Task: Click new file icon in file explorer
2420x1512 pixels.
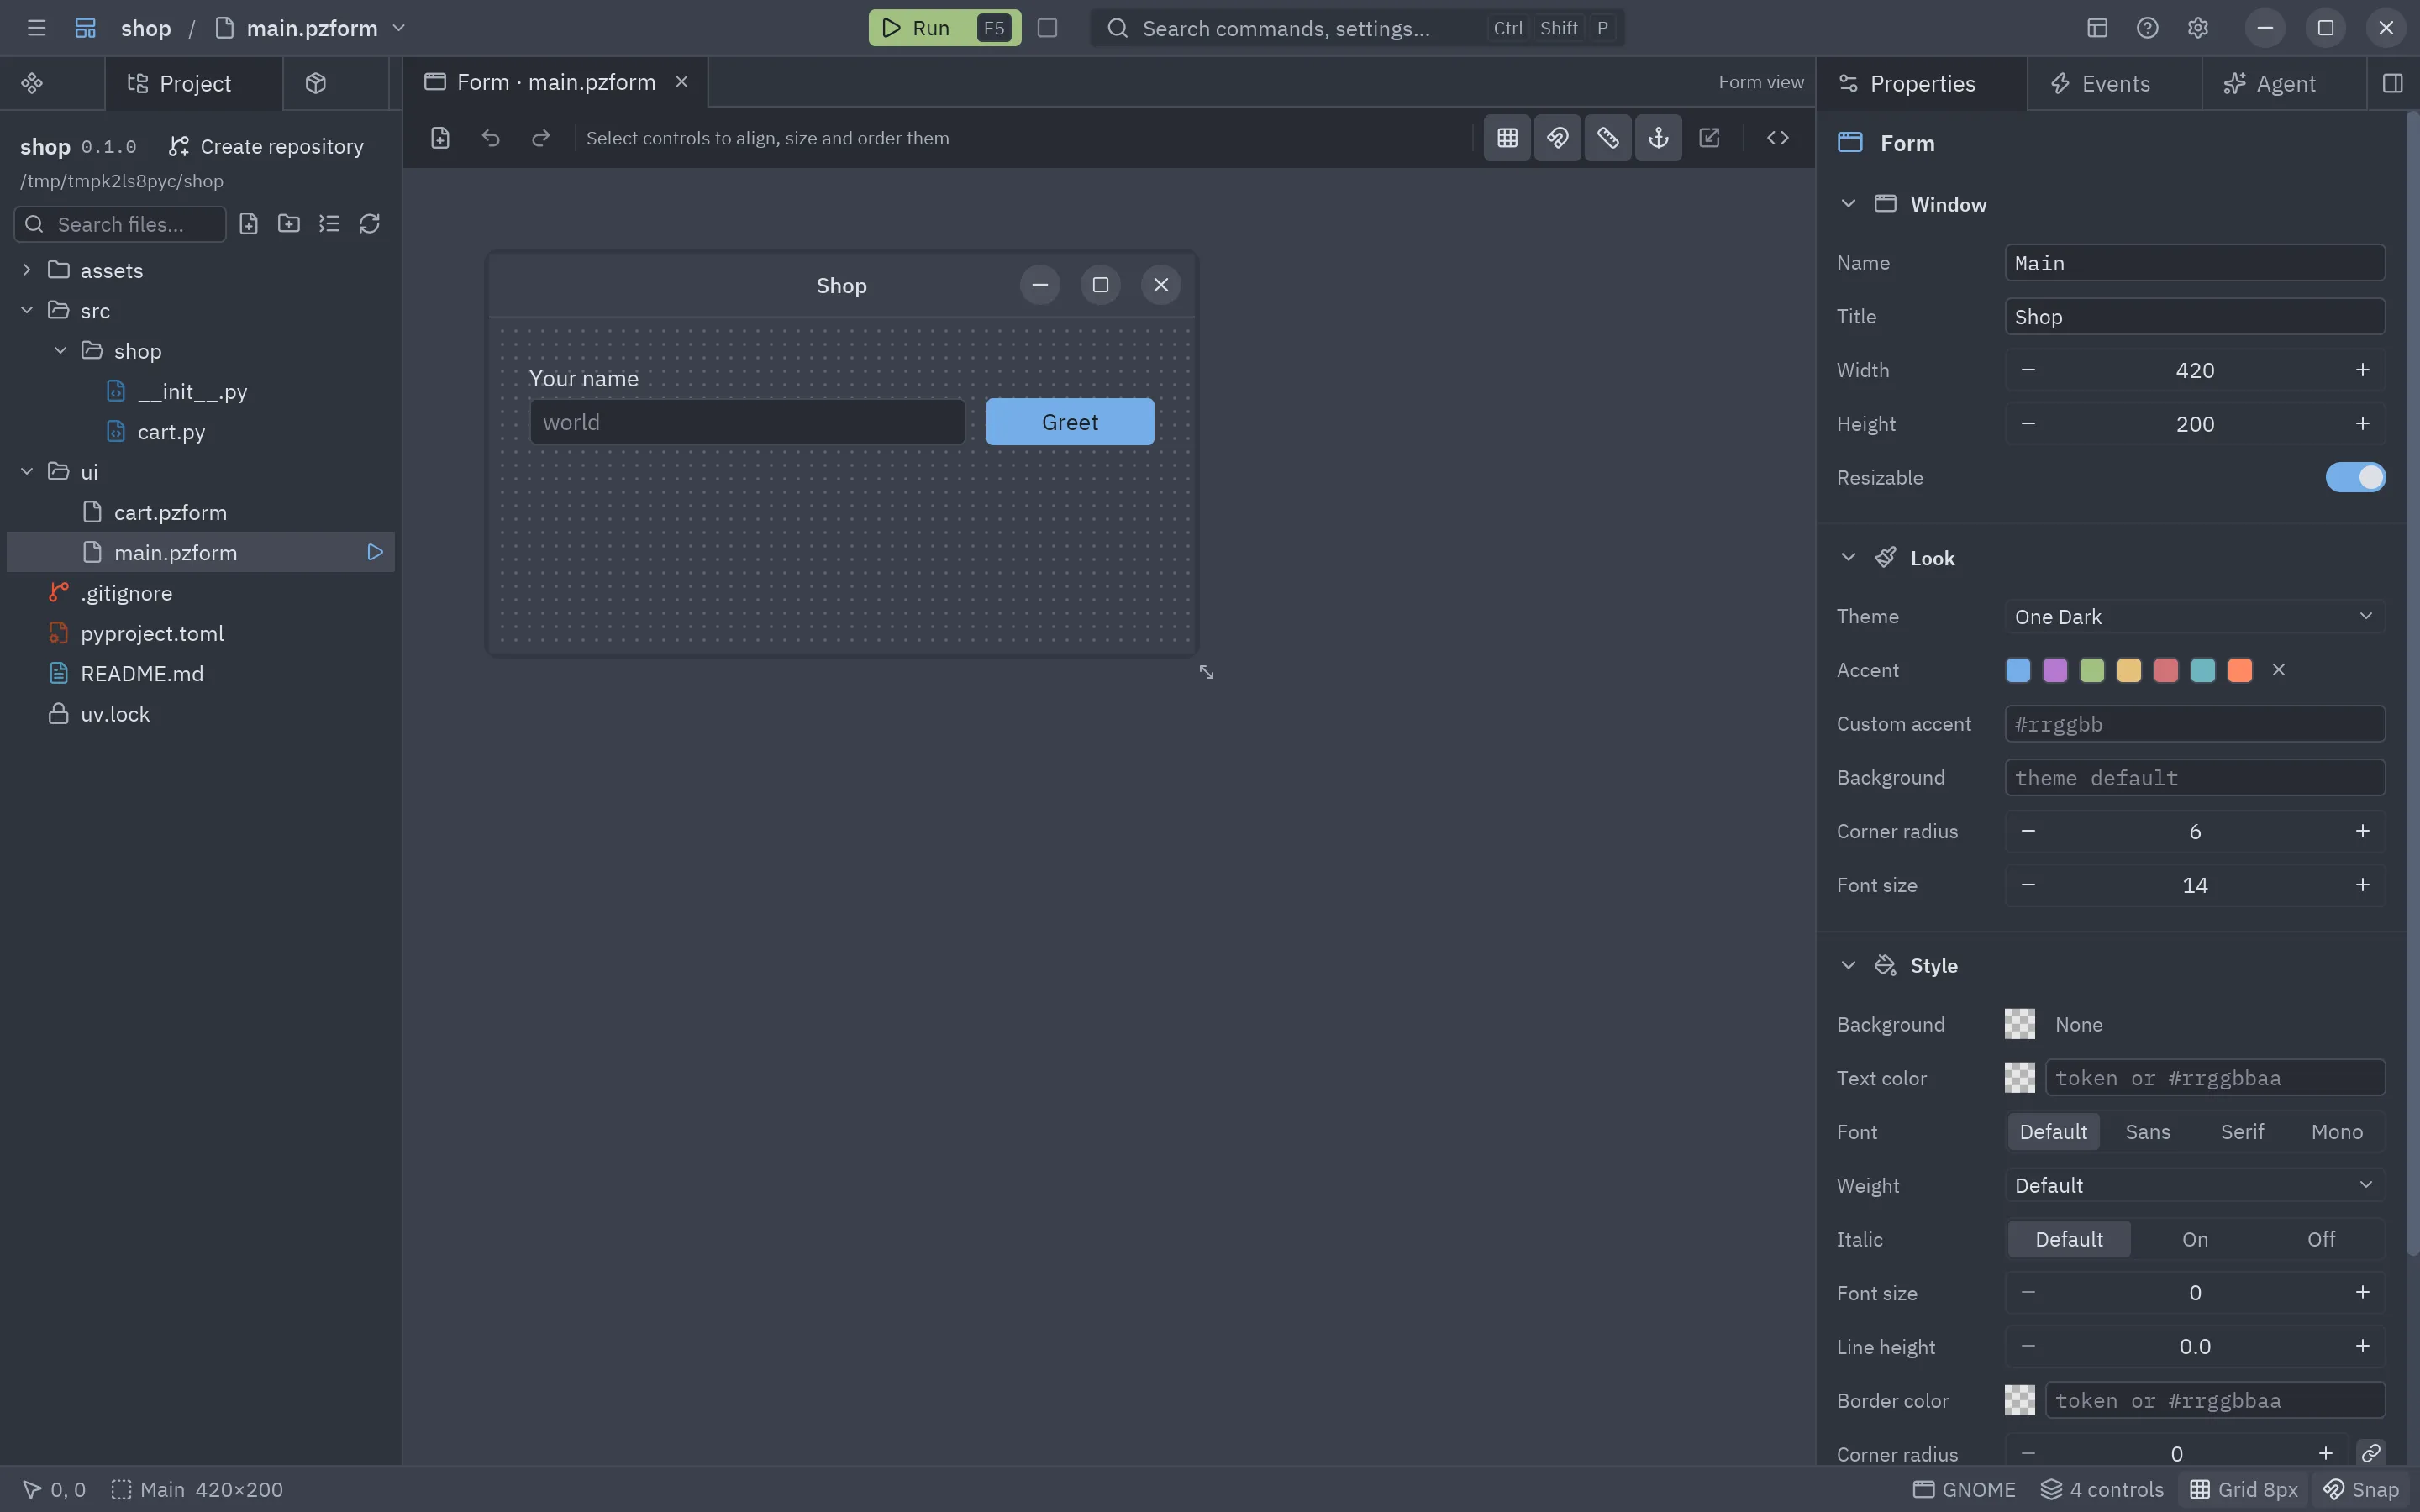Action: point(248,224)
